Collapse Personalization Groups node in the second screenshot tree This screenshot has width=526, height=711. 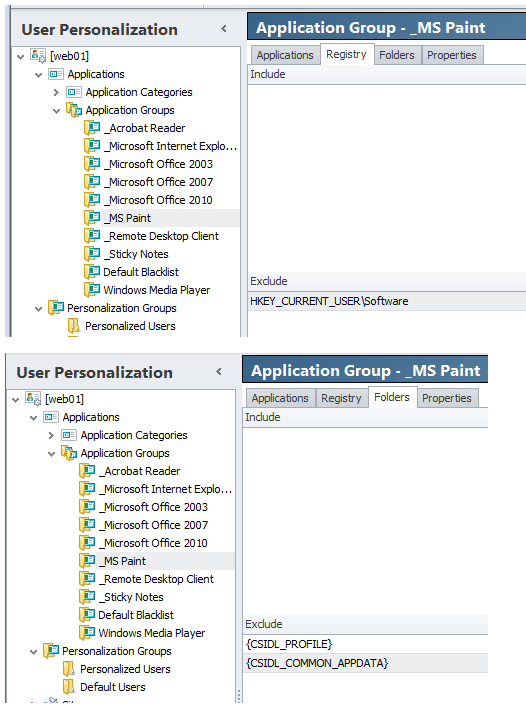pyautogui.click(x=33, y=652)
